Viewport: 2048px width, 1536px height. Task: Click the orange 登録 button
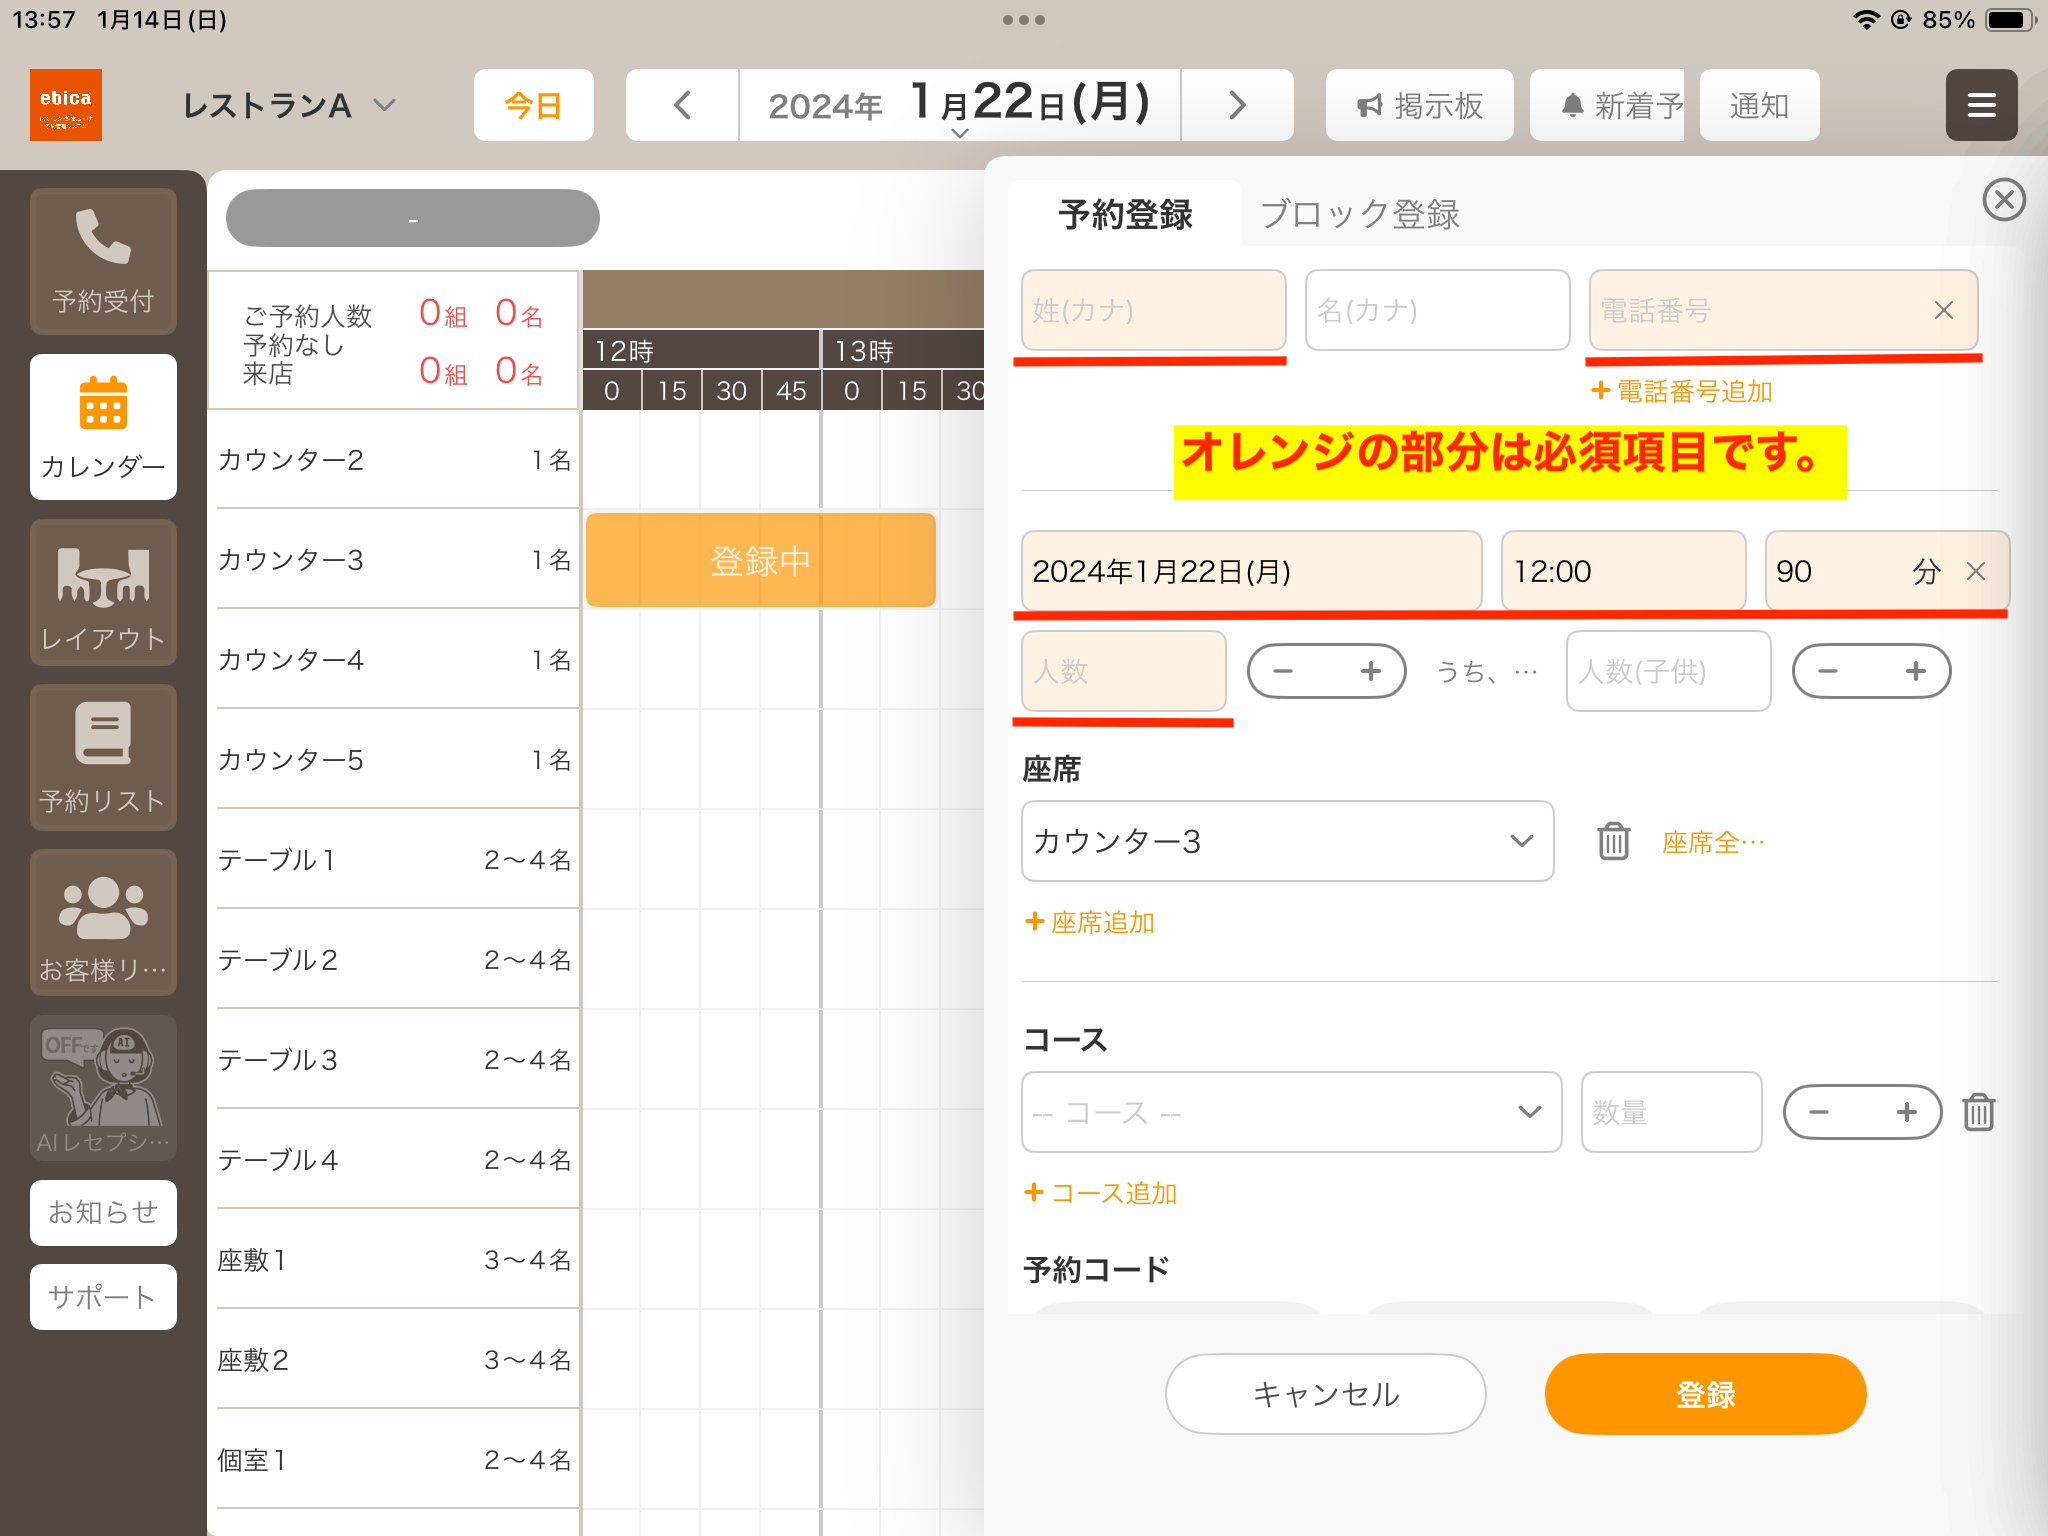pyautogui.click(x=1705, y=1394)
